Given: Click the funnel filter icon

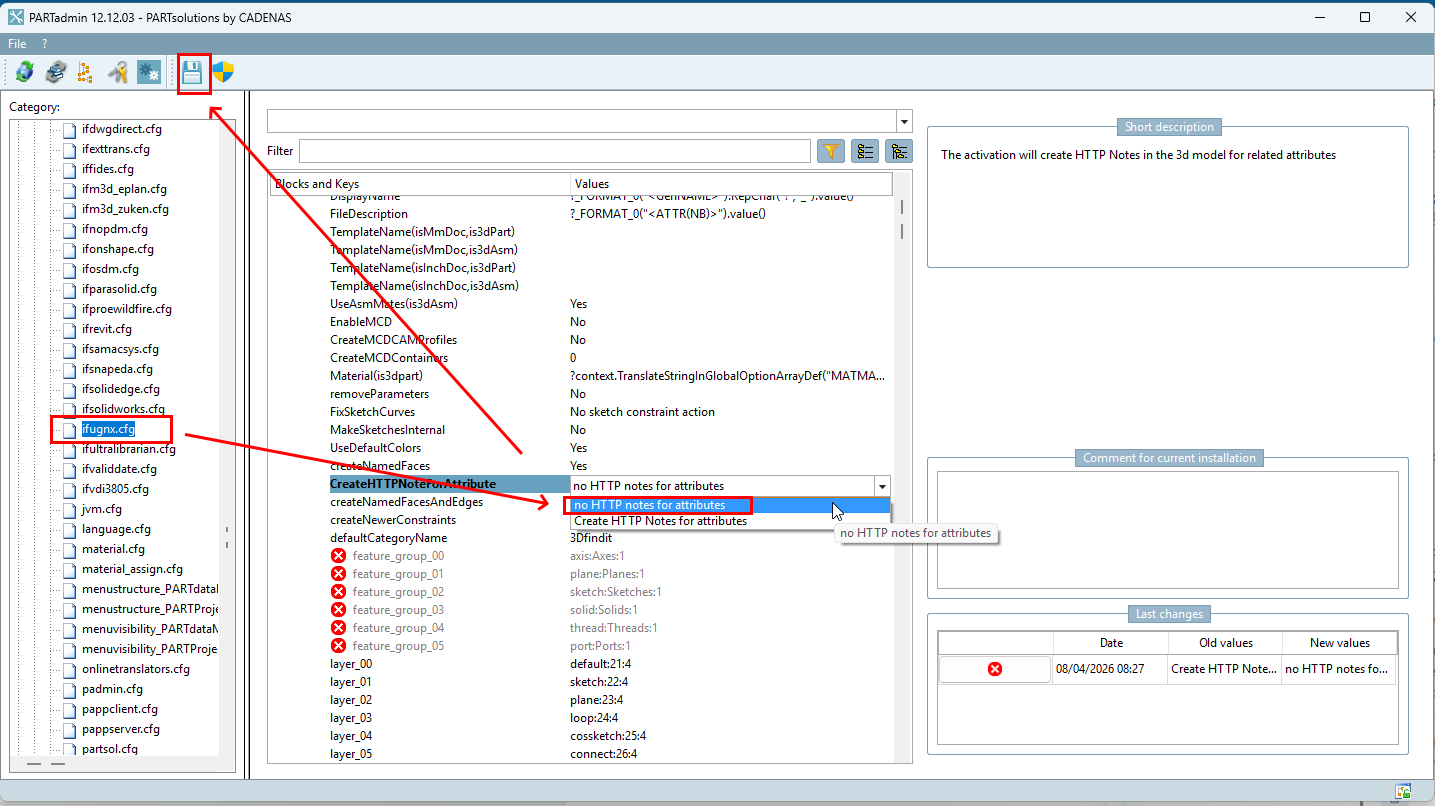Looking at the screenshot, I should click(831, 151).
